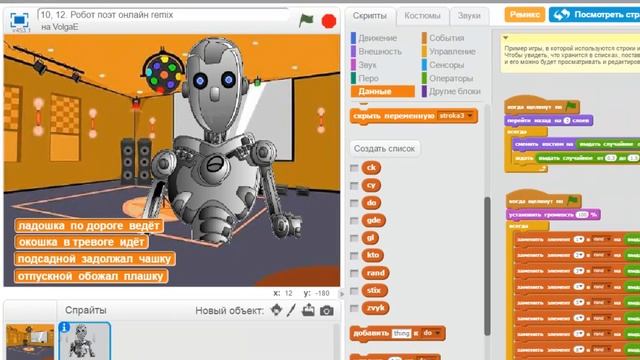Switch to the Скрипты tab

[369, 16]
